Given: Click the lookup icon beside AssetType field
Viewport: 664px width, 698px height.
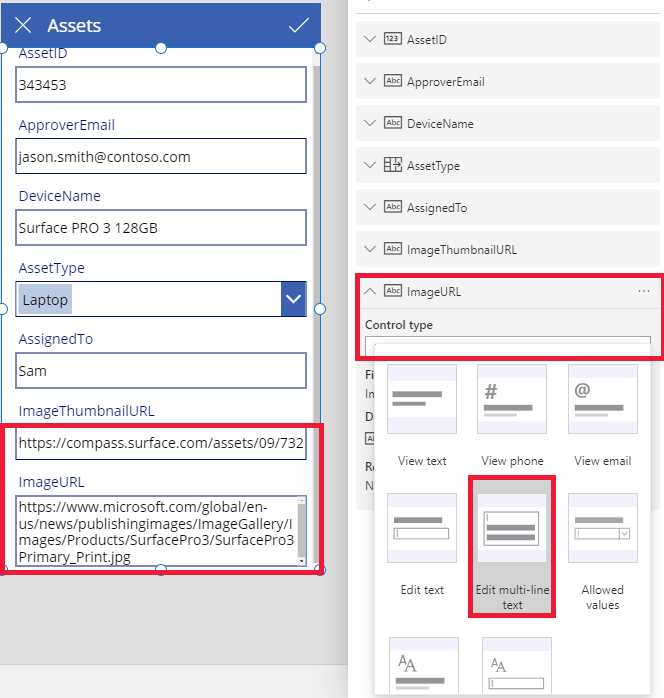Looking at the screenshot, I should point(393,165).
